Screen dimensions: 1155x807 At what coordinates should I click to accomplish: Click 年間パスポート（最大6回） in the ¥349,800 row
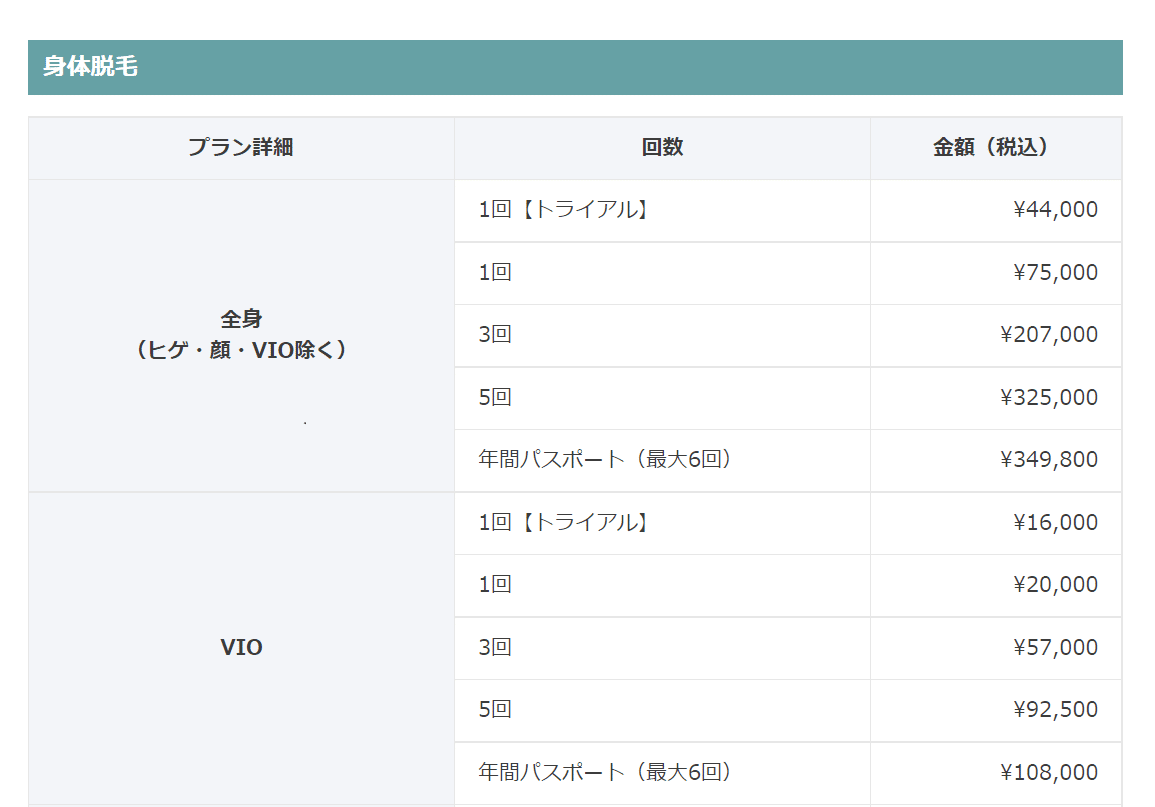605,459
